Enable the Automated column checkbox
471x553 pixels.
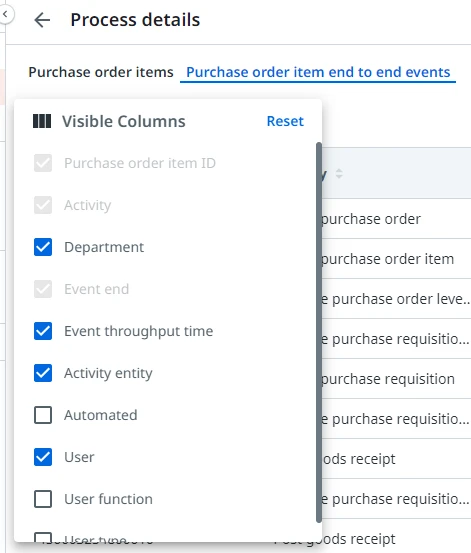point(43,415)
